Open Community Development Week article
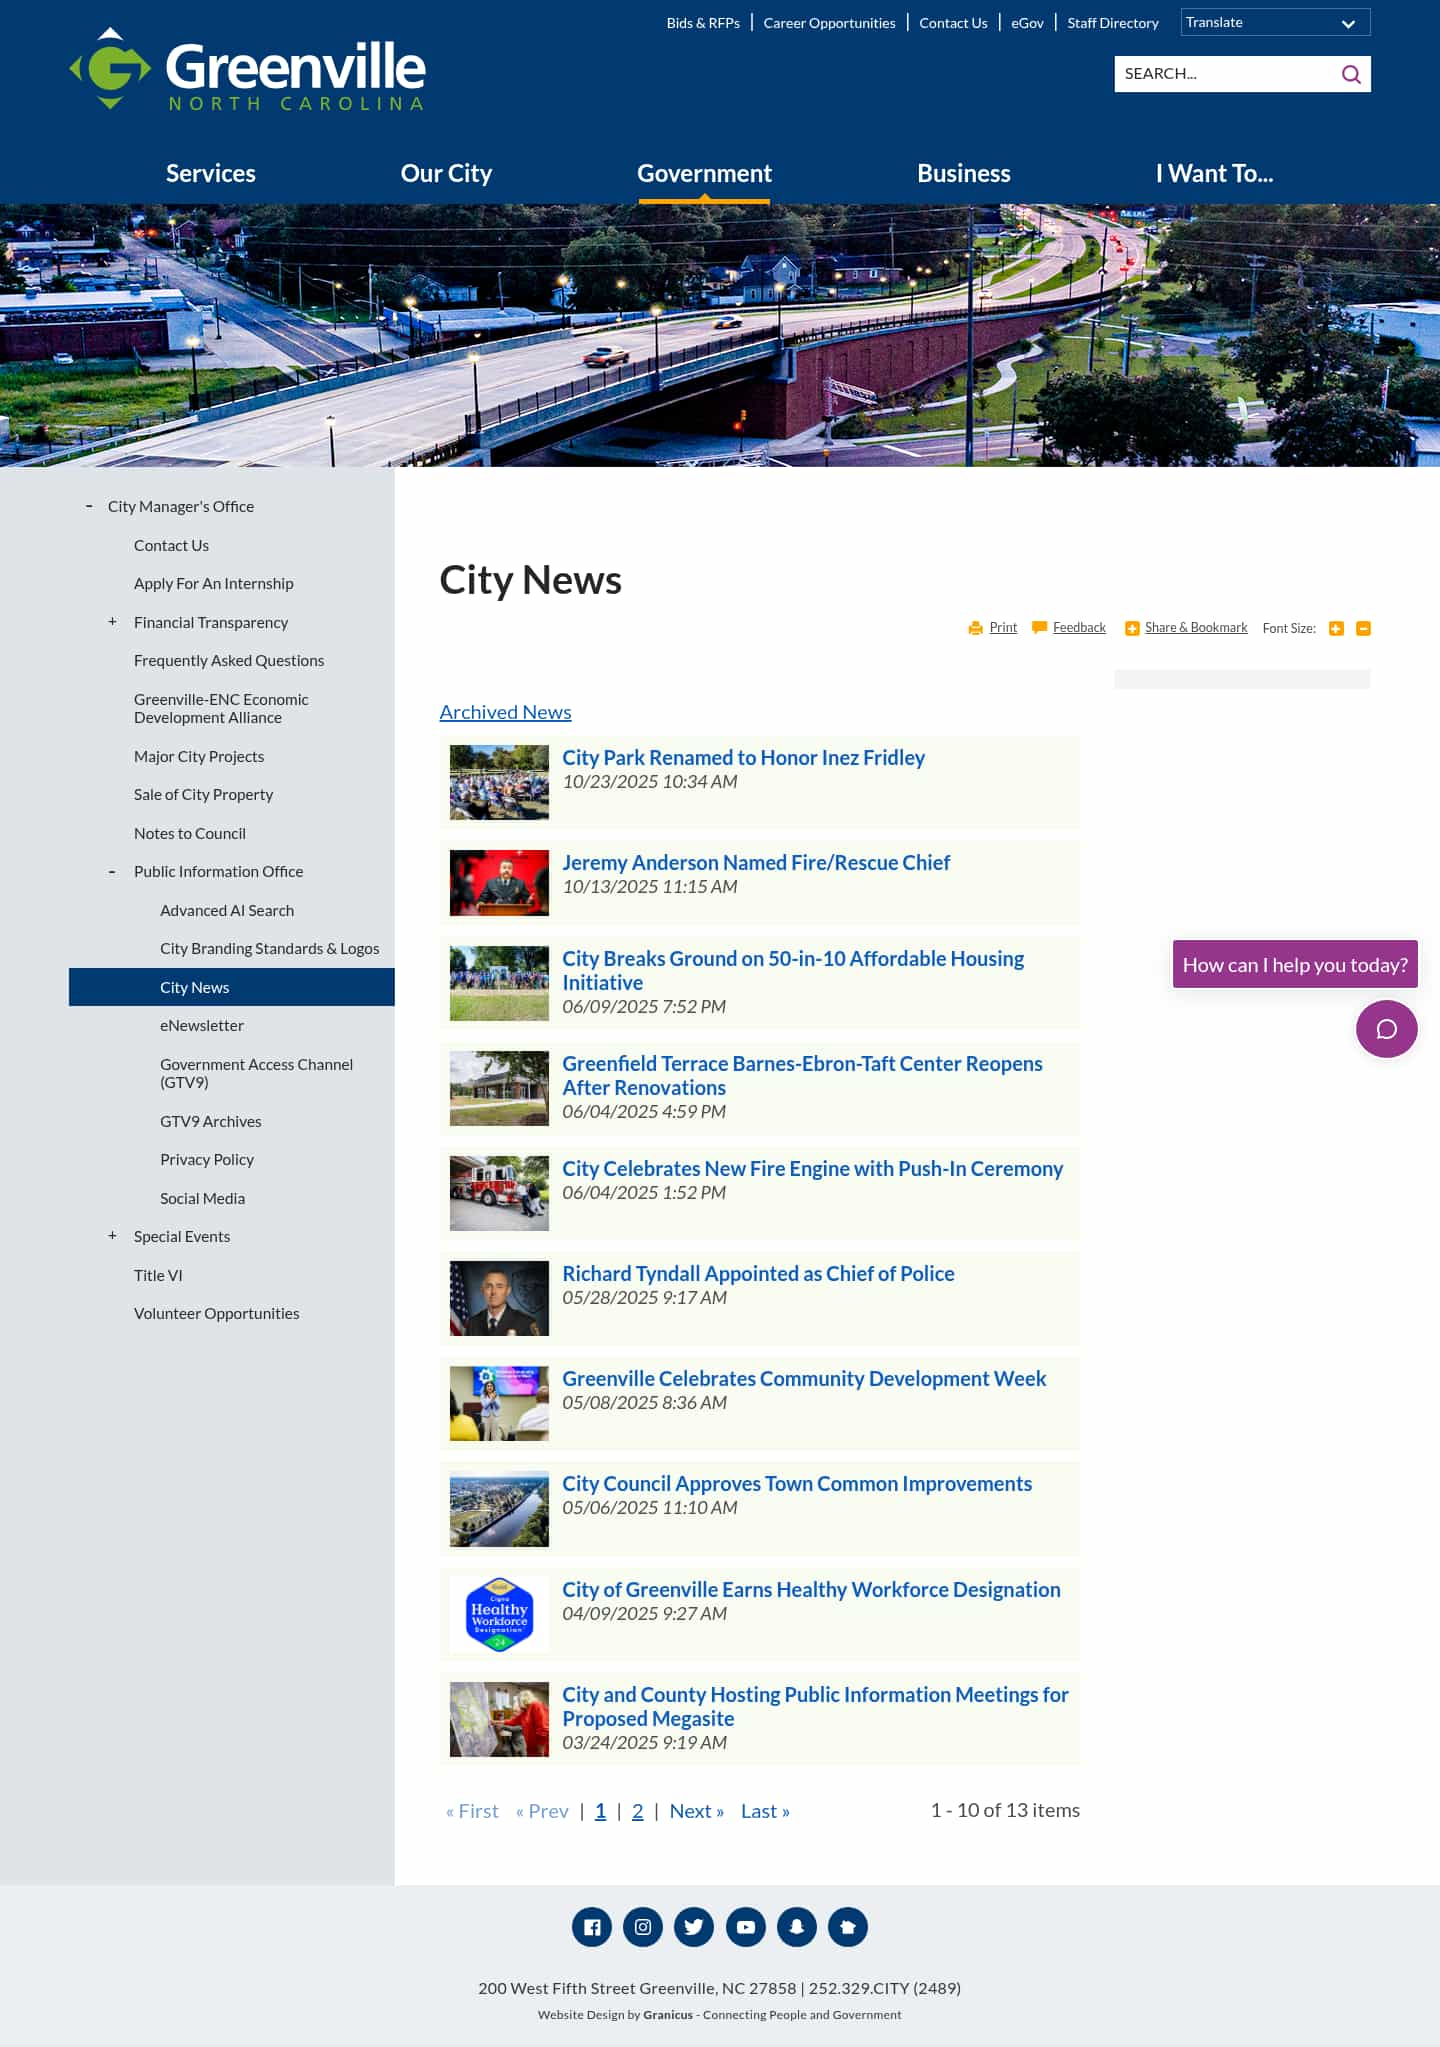The image size is (1440, 2047). point(804,1378)
